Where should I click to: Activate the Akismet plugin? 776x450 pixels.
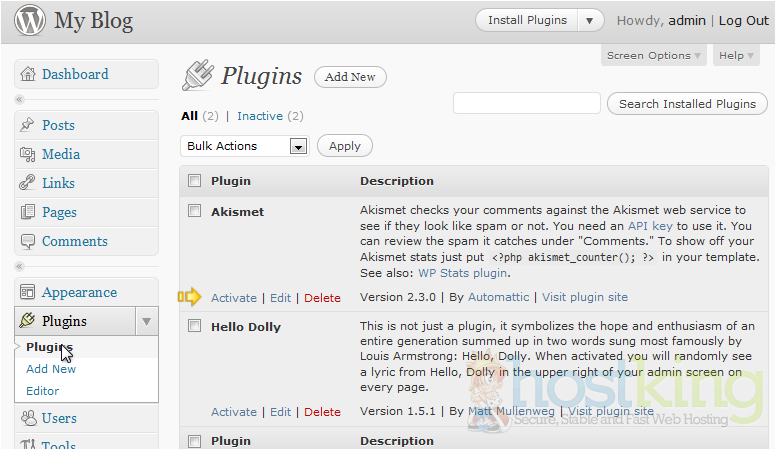coord(234,298)
